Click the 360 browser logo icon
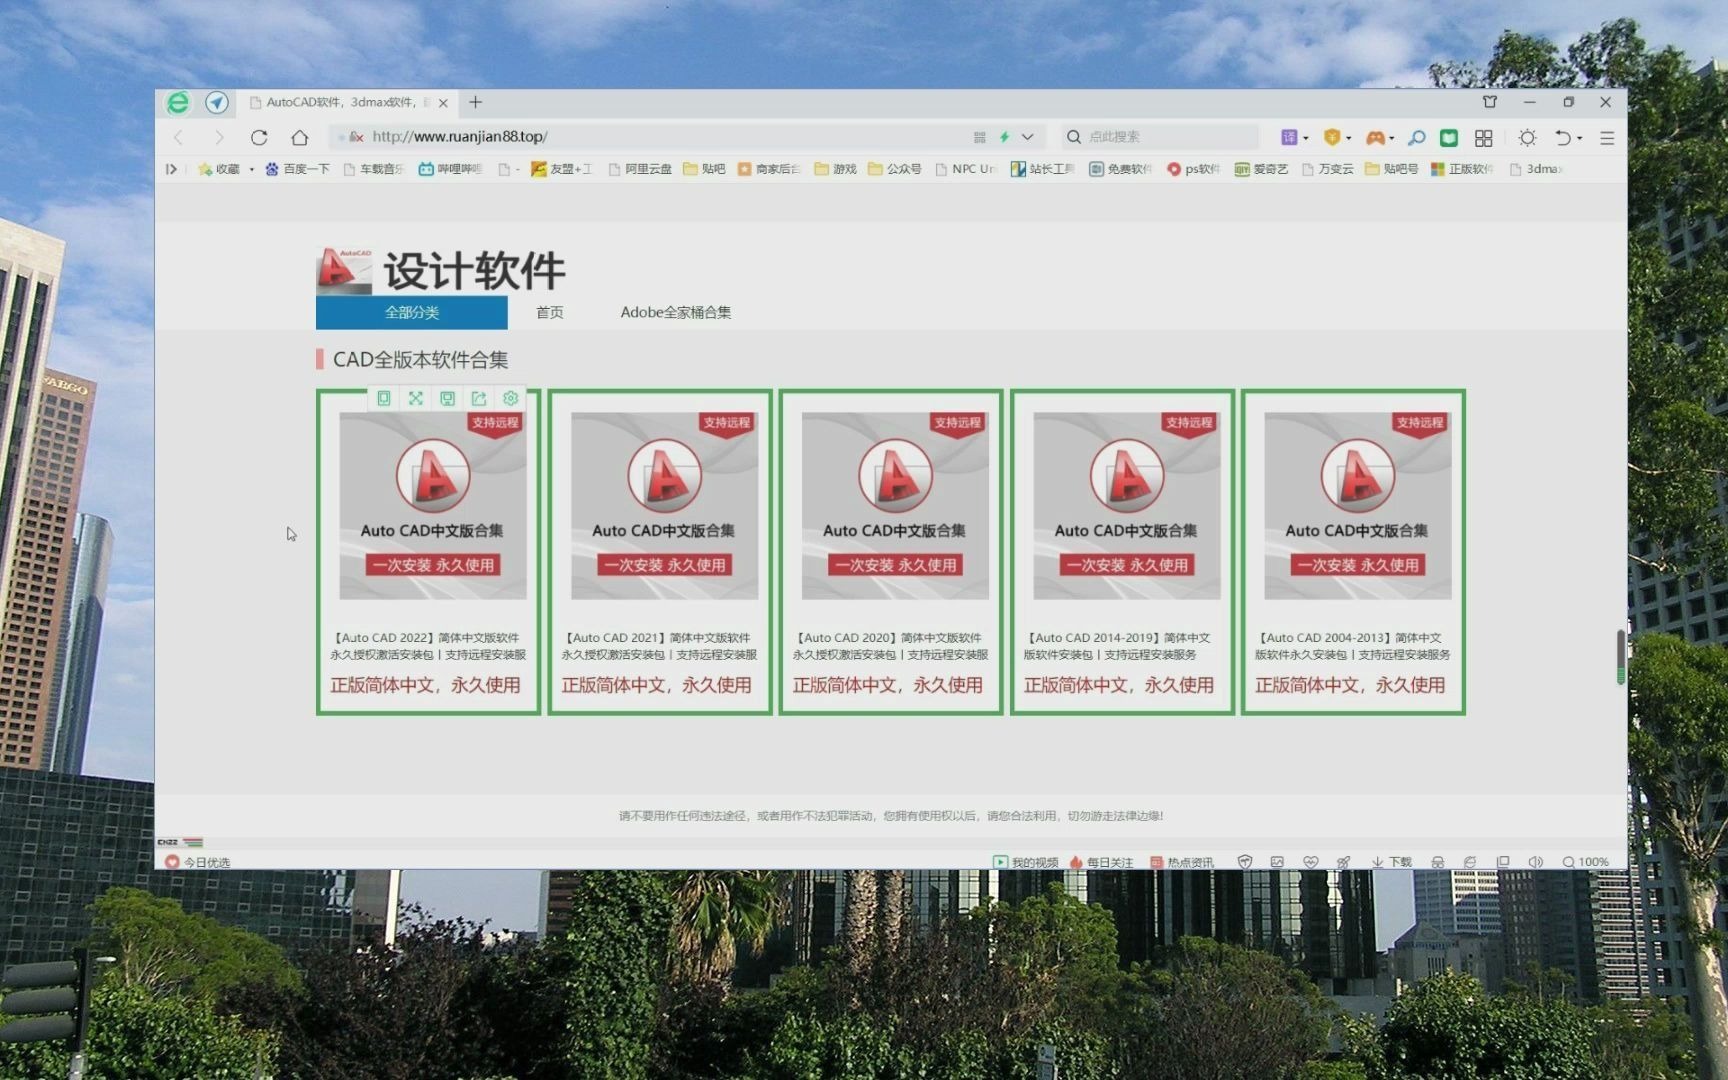The width and height of the screenshot is (1728, 1080). (x=178, y=103)
